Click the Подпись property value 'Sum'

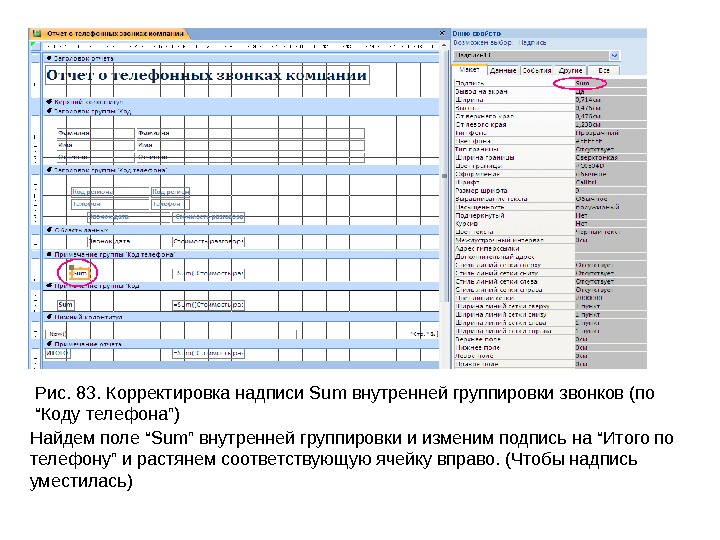[610, 83]
